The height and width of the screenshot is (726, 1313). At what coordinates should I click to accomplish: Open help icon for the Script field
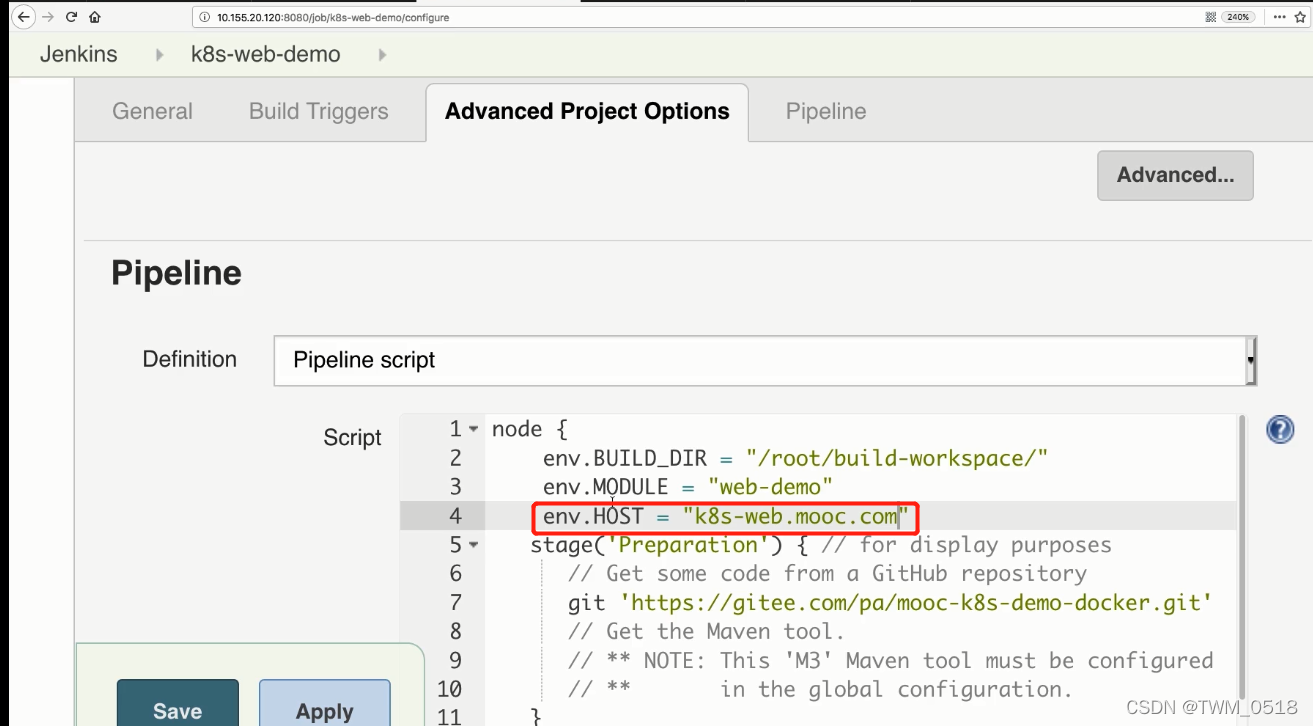pyautogui.click(x=1280, y=430)
